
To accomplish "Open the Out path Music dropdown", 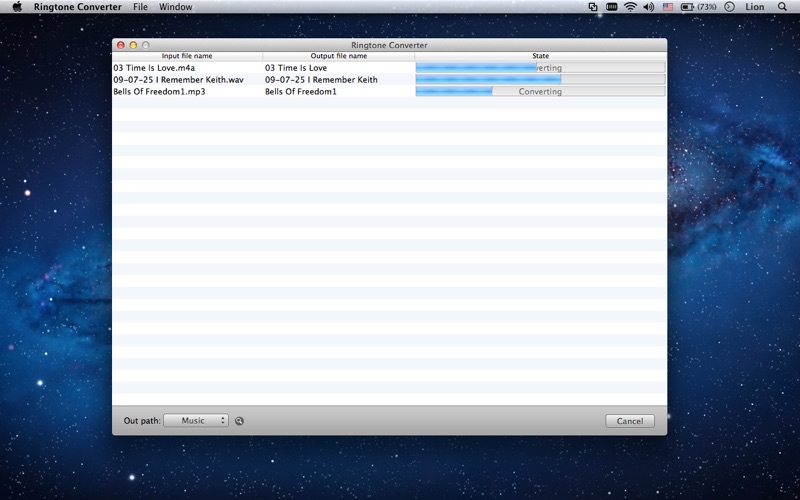I will (196, 420).
